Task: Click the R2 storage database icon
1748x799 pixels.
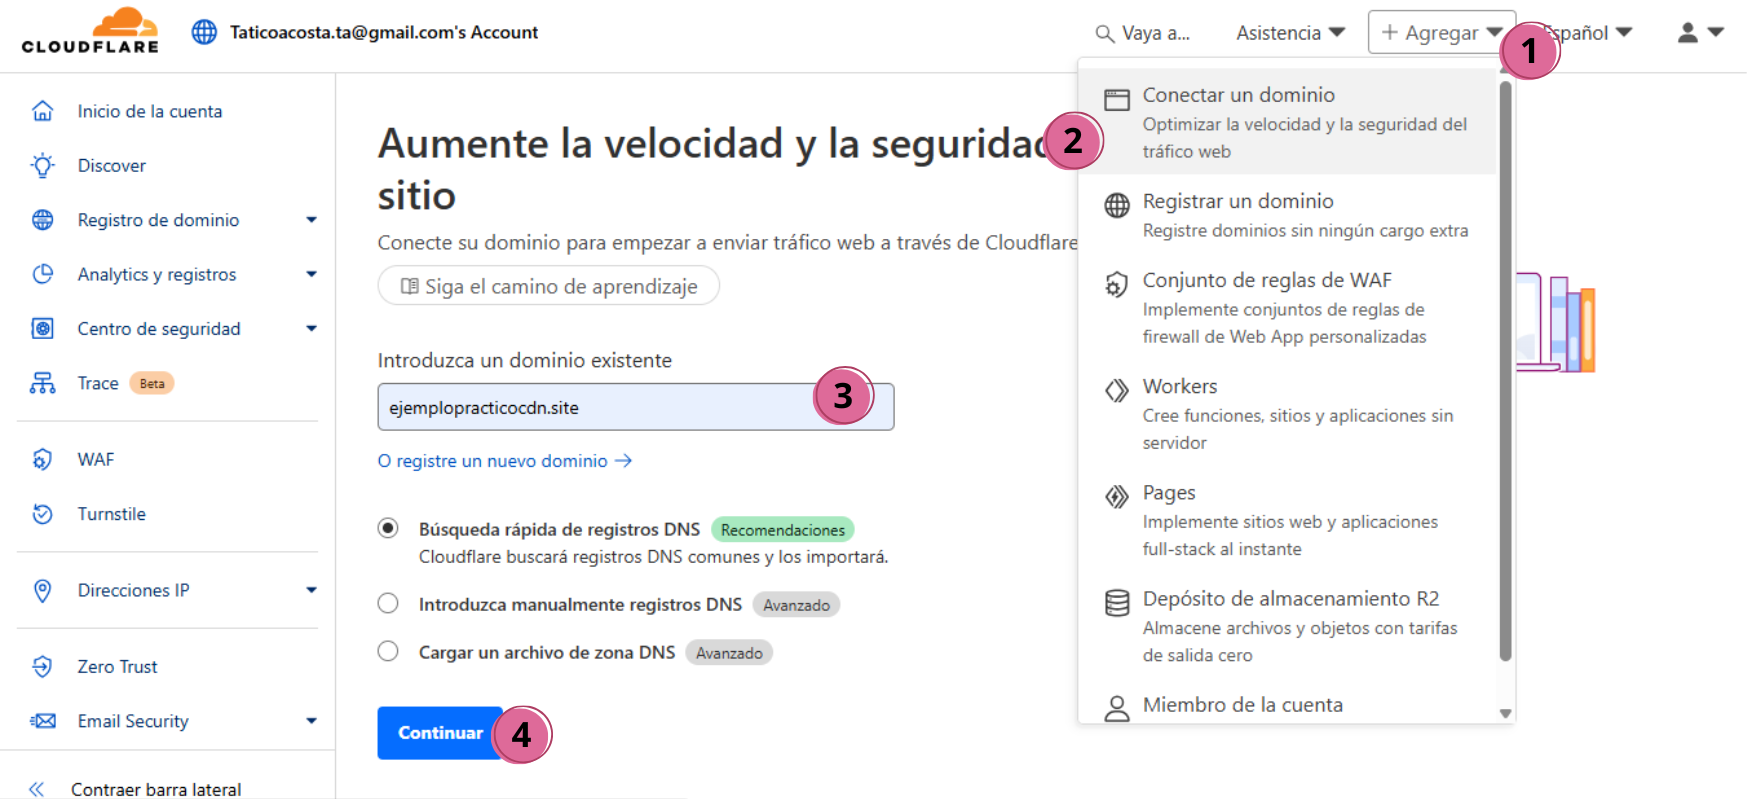Action: coord(1117,603)
